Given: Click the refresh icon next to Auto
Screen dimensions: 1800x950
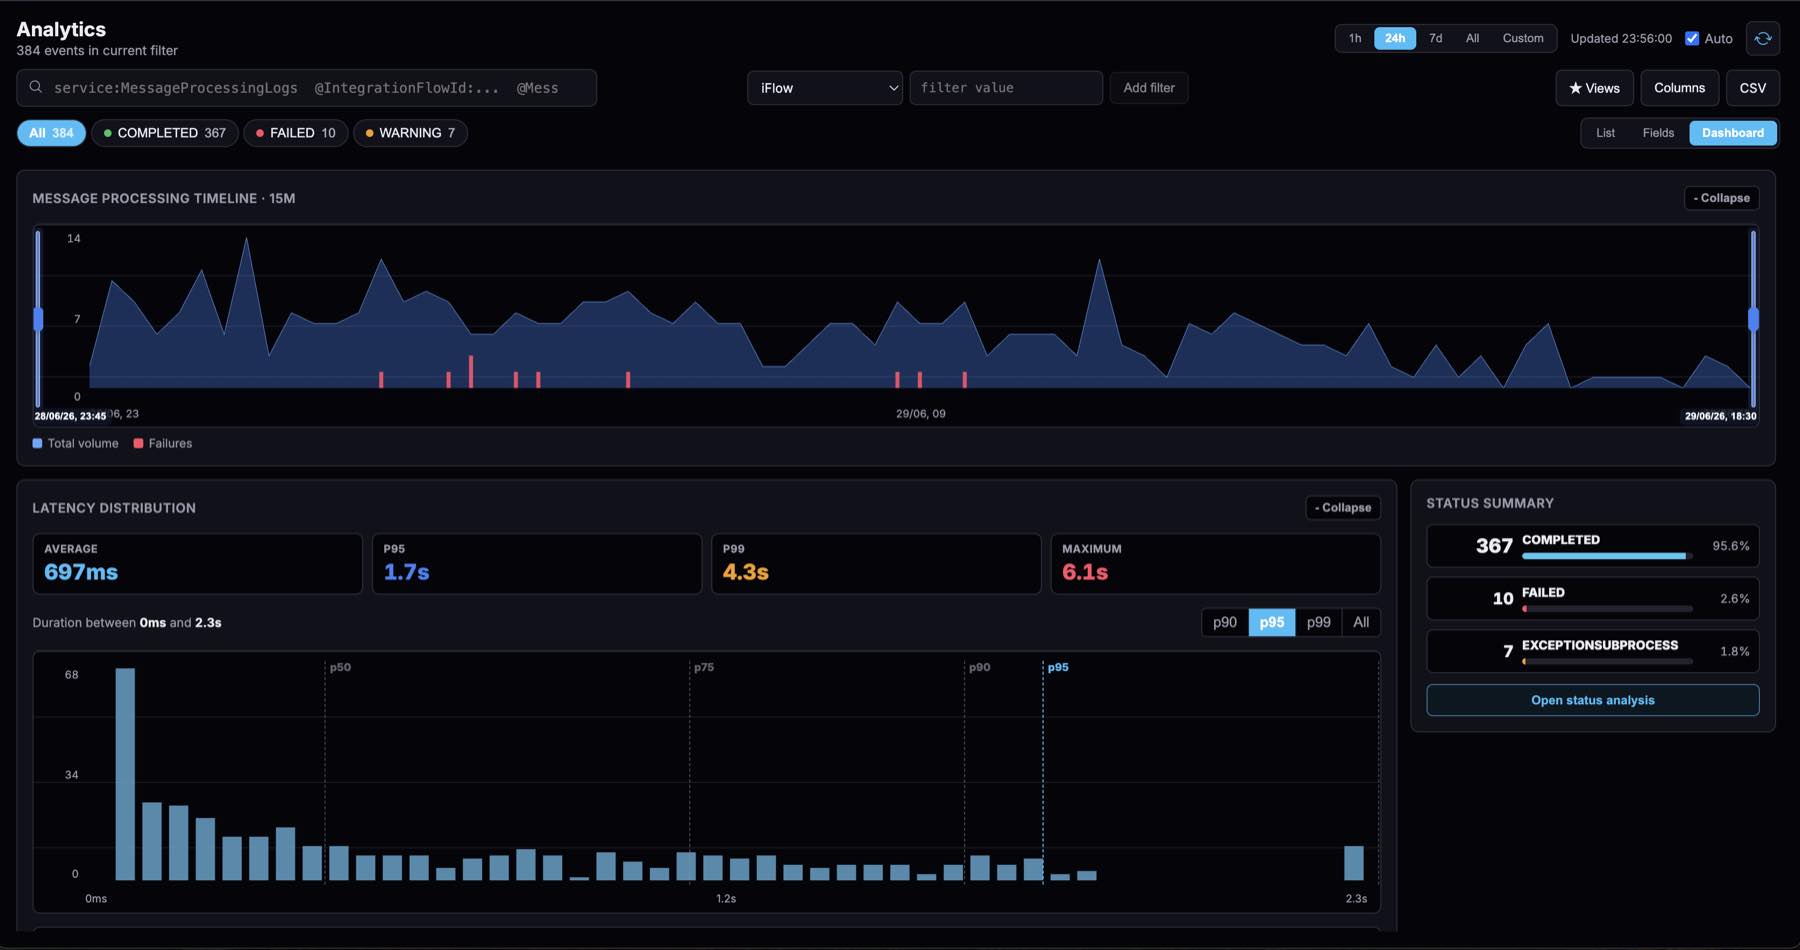Looking at the screenshot, I should (x=1763, y=38).
